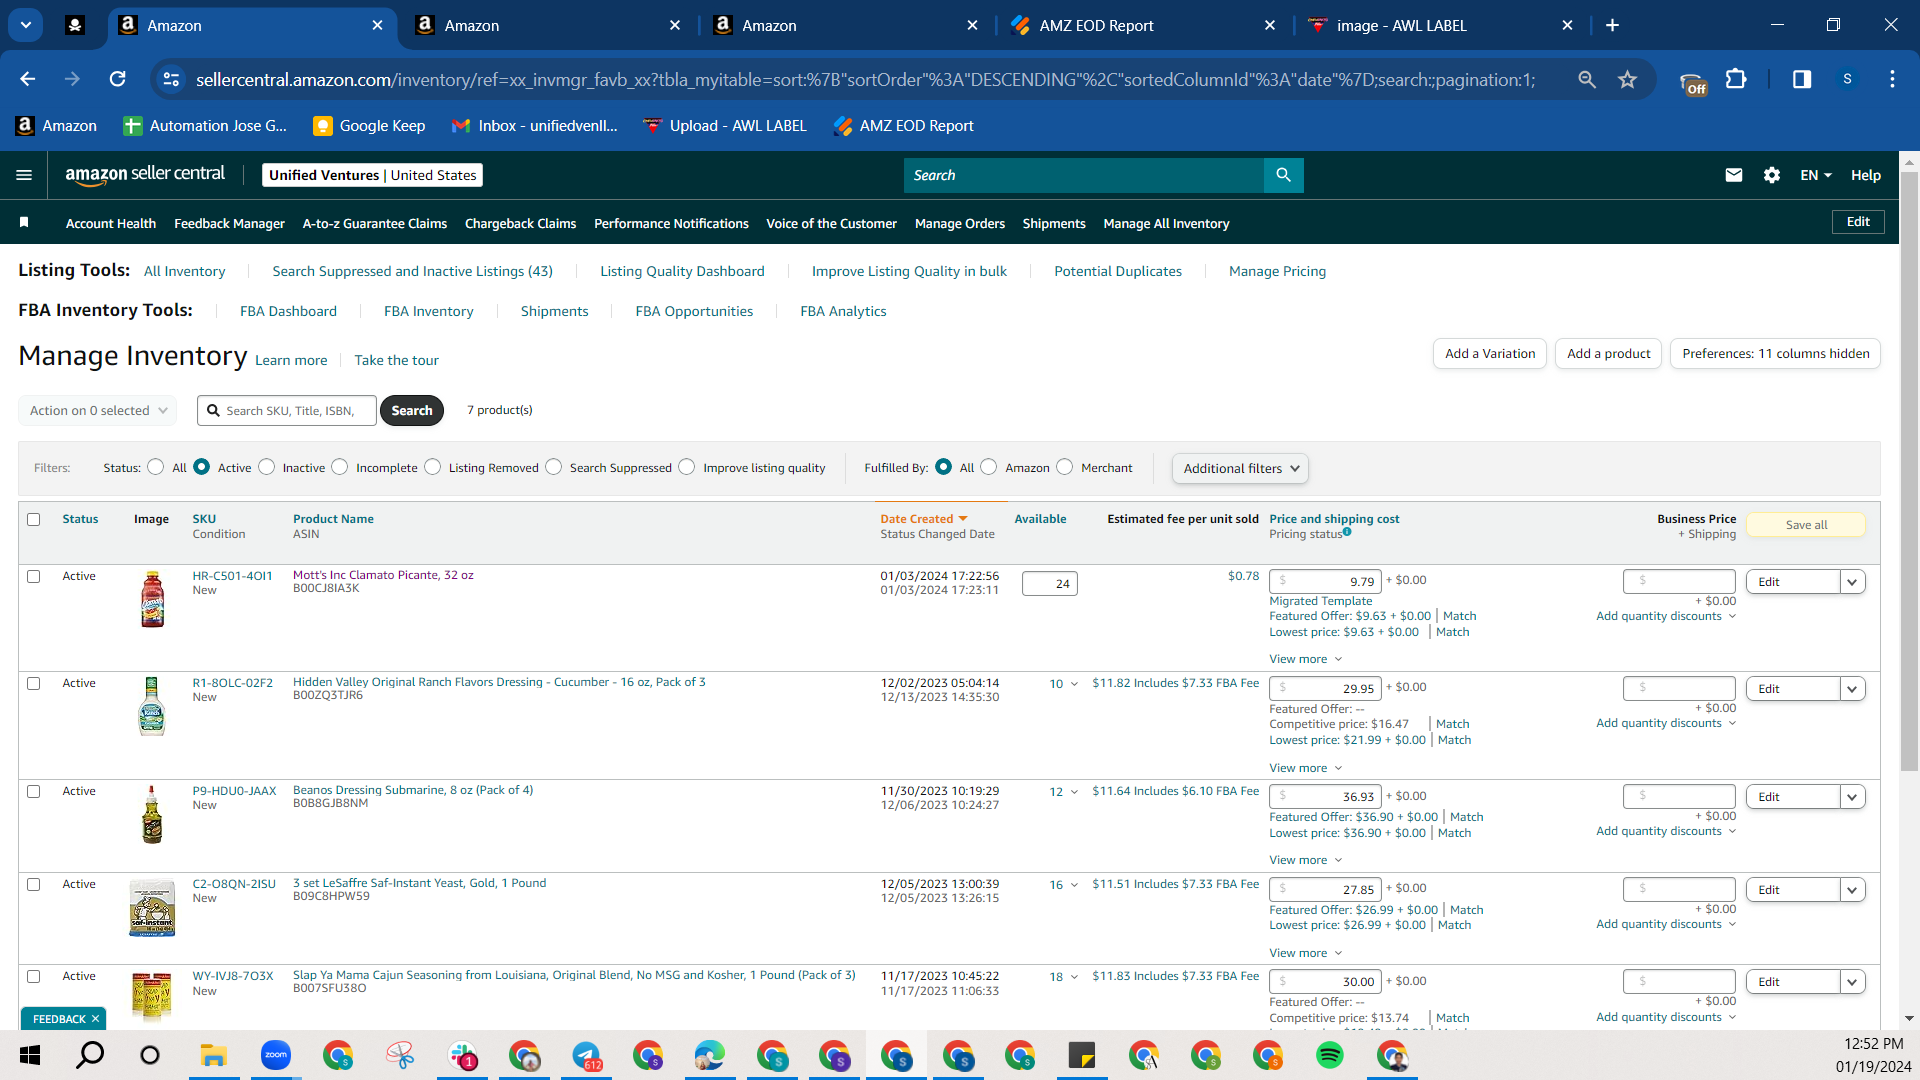Image resolution: width=1920 pixels, height=1080 pixels.
Task: Sort by the Date Created column header
Action: [x=923, y=519]
